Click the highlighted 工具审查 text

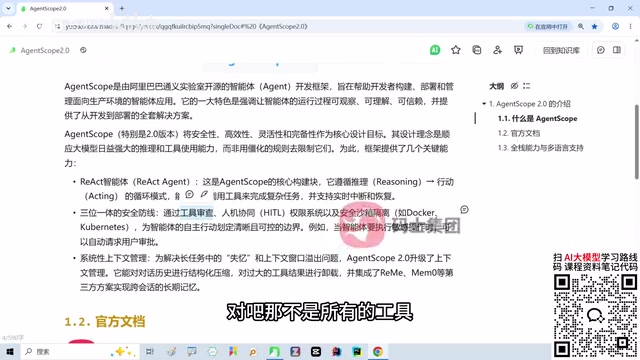click(197, 212)
